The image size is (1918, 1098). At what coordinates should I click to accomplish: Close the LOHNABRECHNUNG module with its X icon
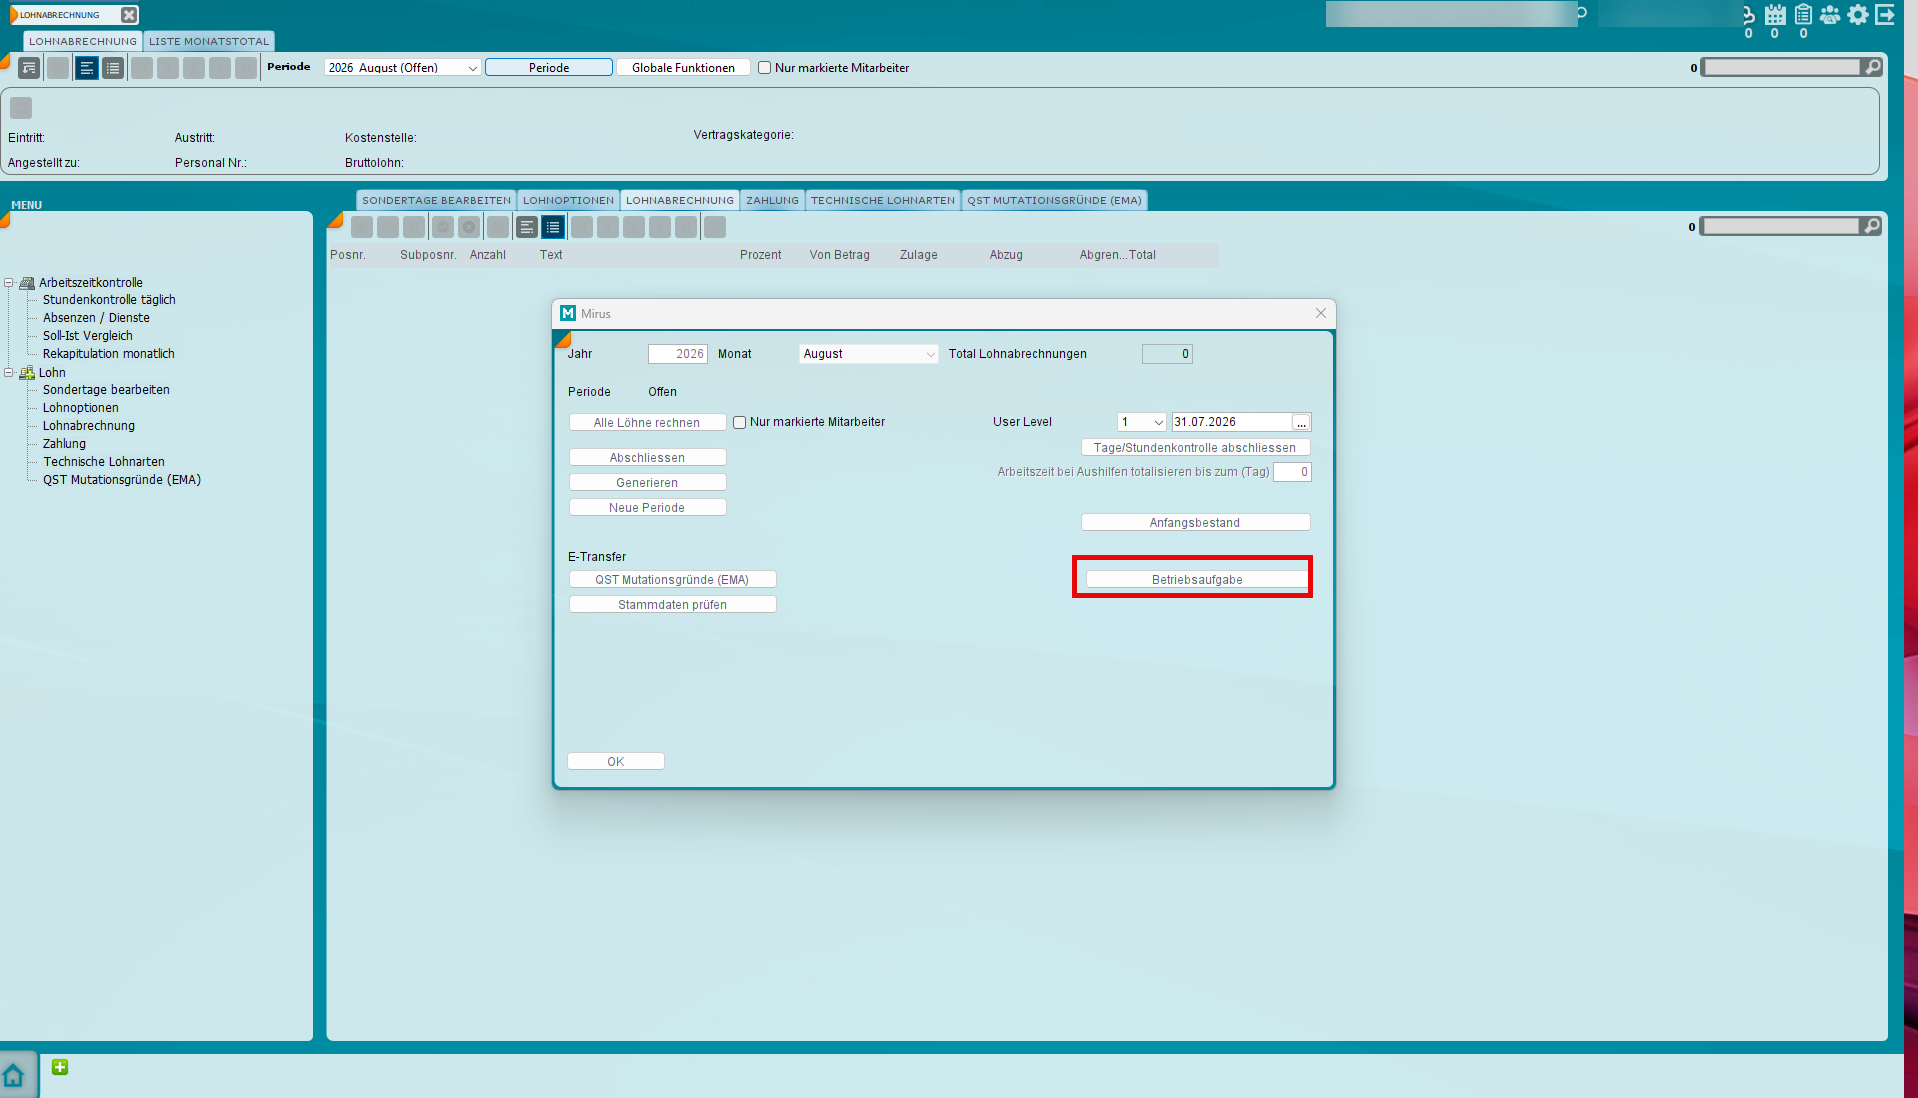click(129, 15)
